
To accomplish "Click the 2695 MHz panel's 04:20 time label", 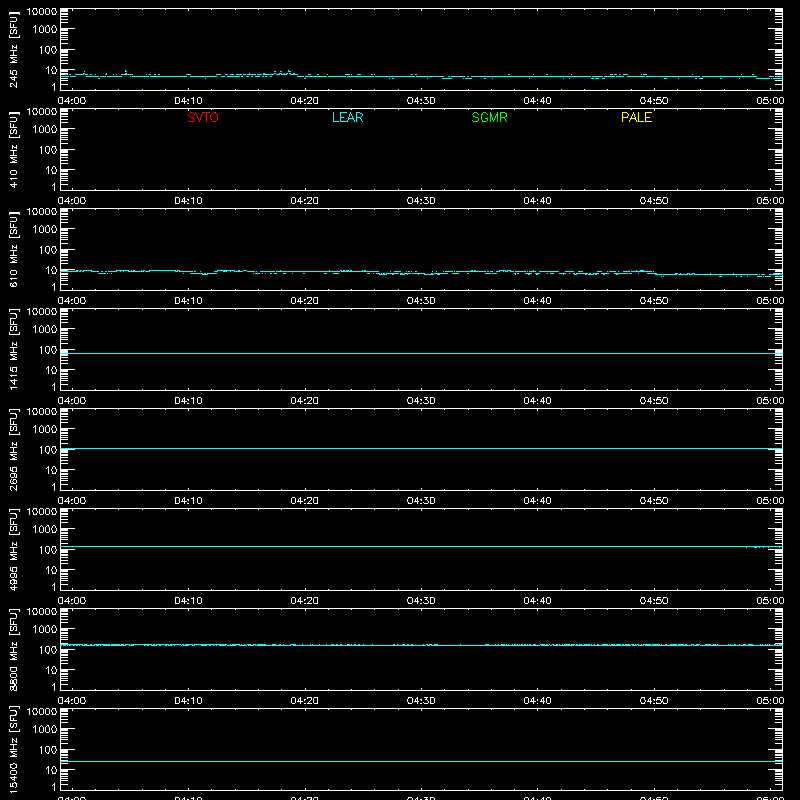I will coord(305,501).
